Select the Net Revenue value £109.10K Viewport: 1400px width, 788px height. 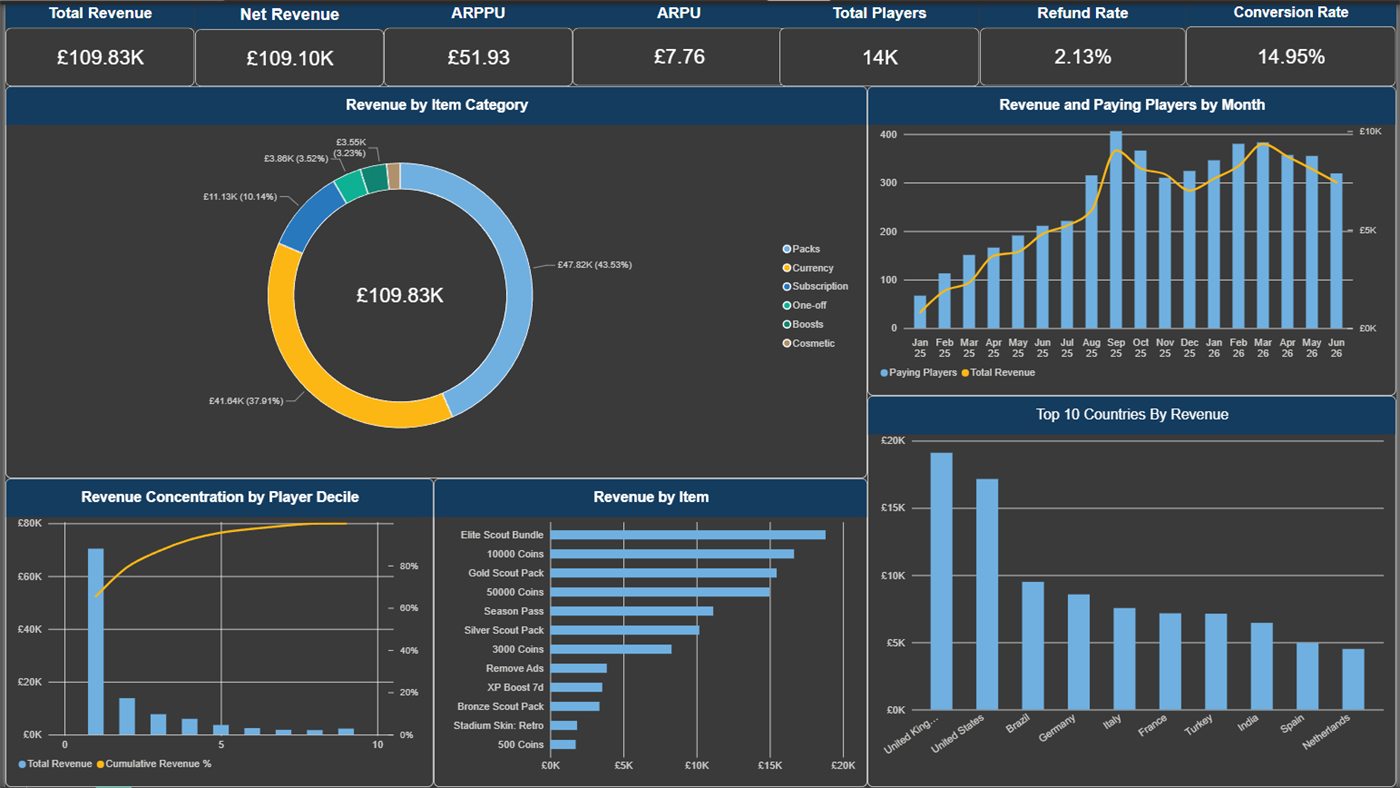290,58
